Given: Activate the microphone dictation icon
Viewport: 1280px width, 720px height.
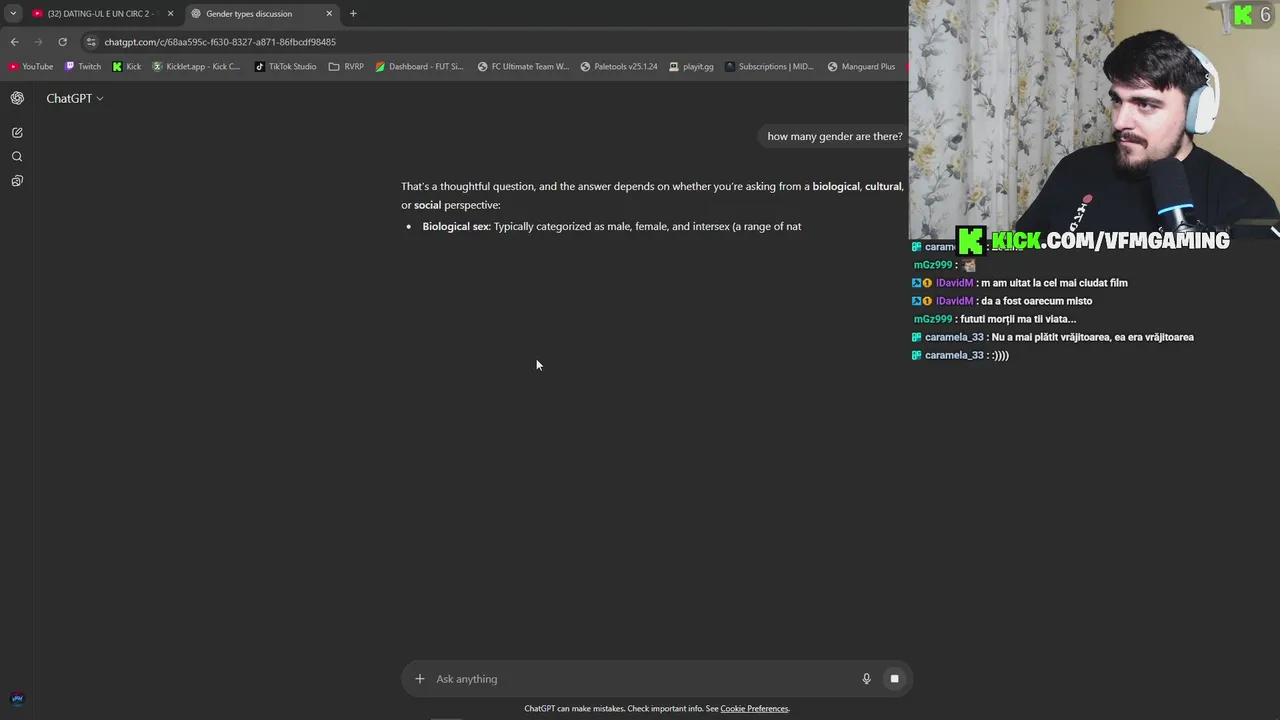Looking at the screenshot, I should 866,679.
